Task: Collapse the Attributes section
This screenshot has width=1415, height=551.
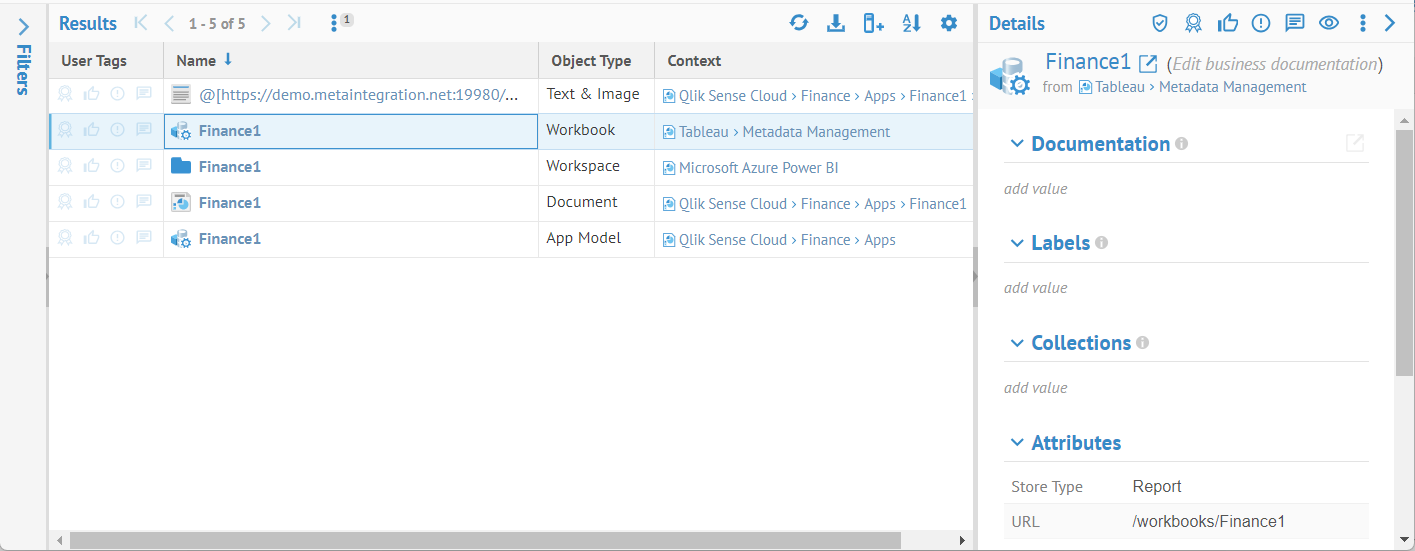Action: point(1017,443)
